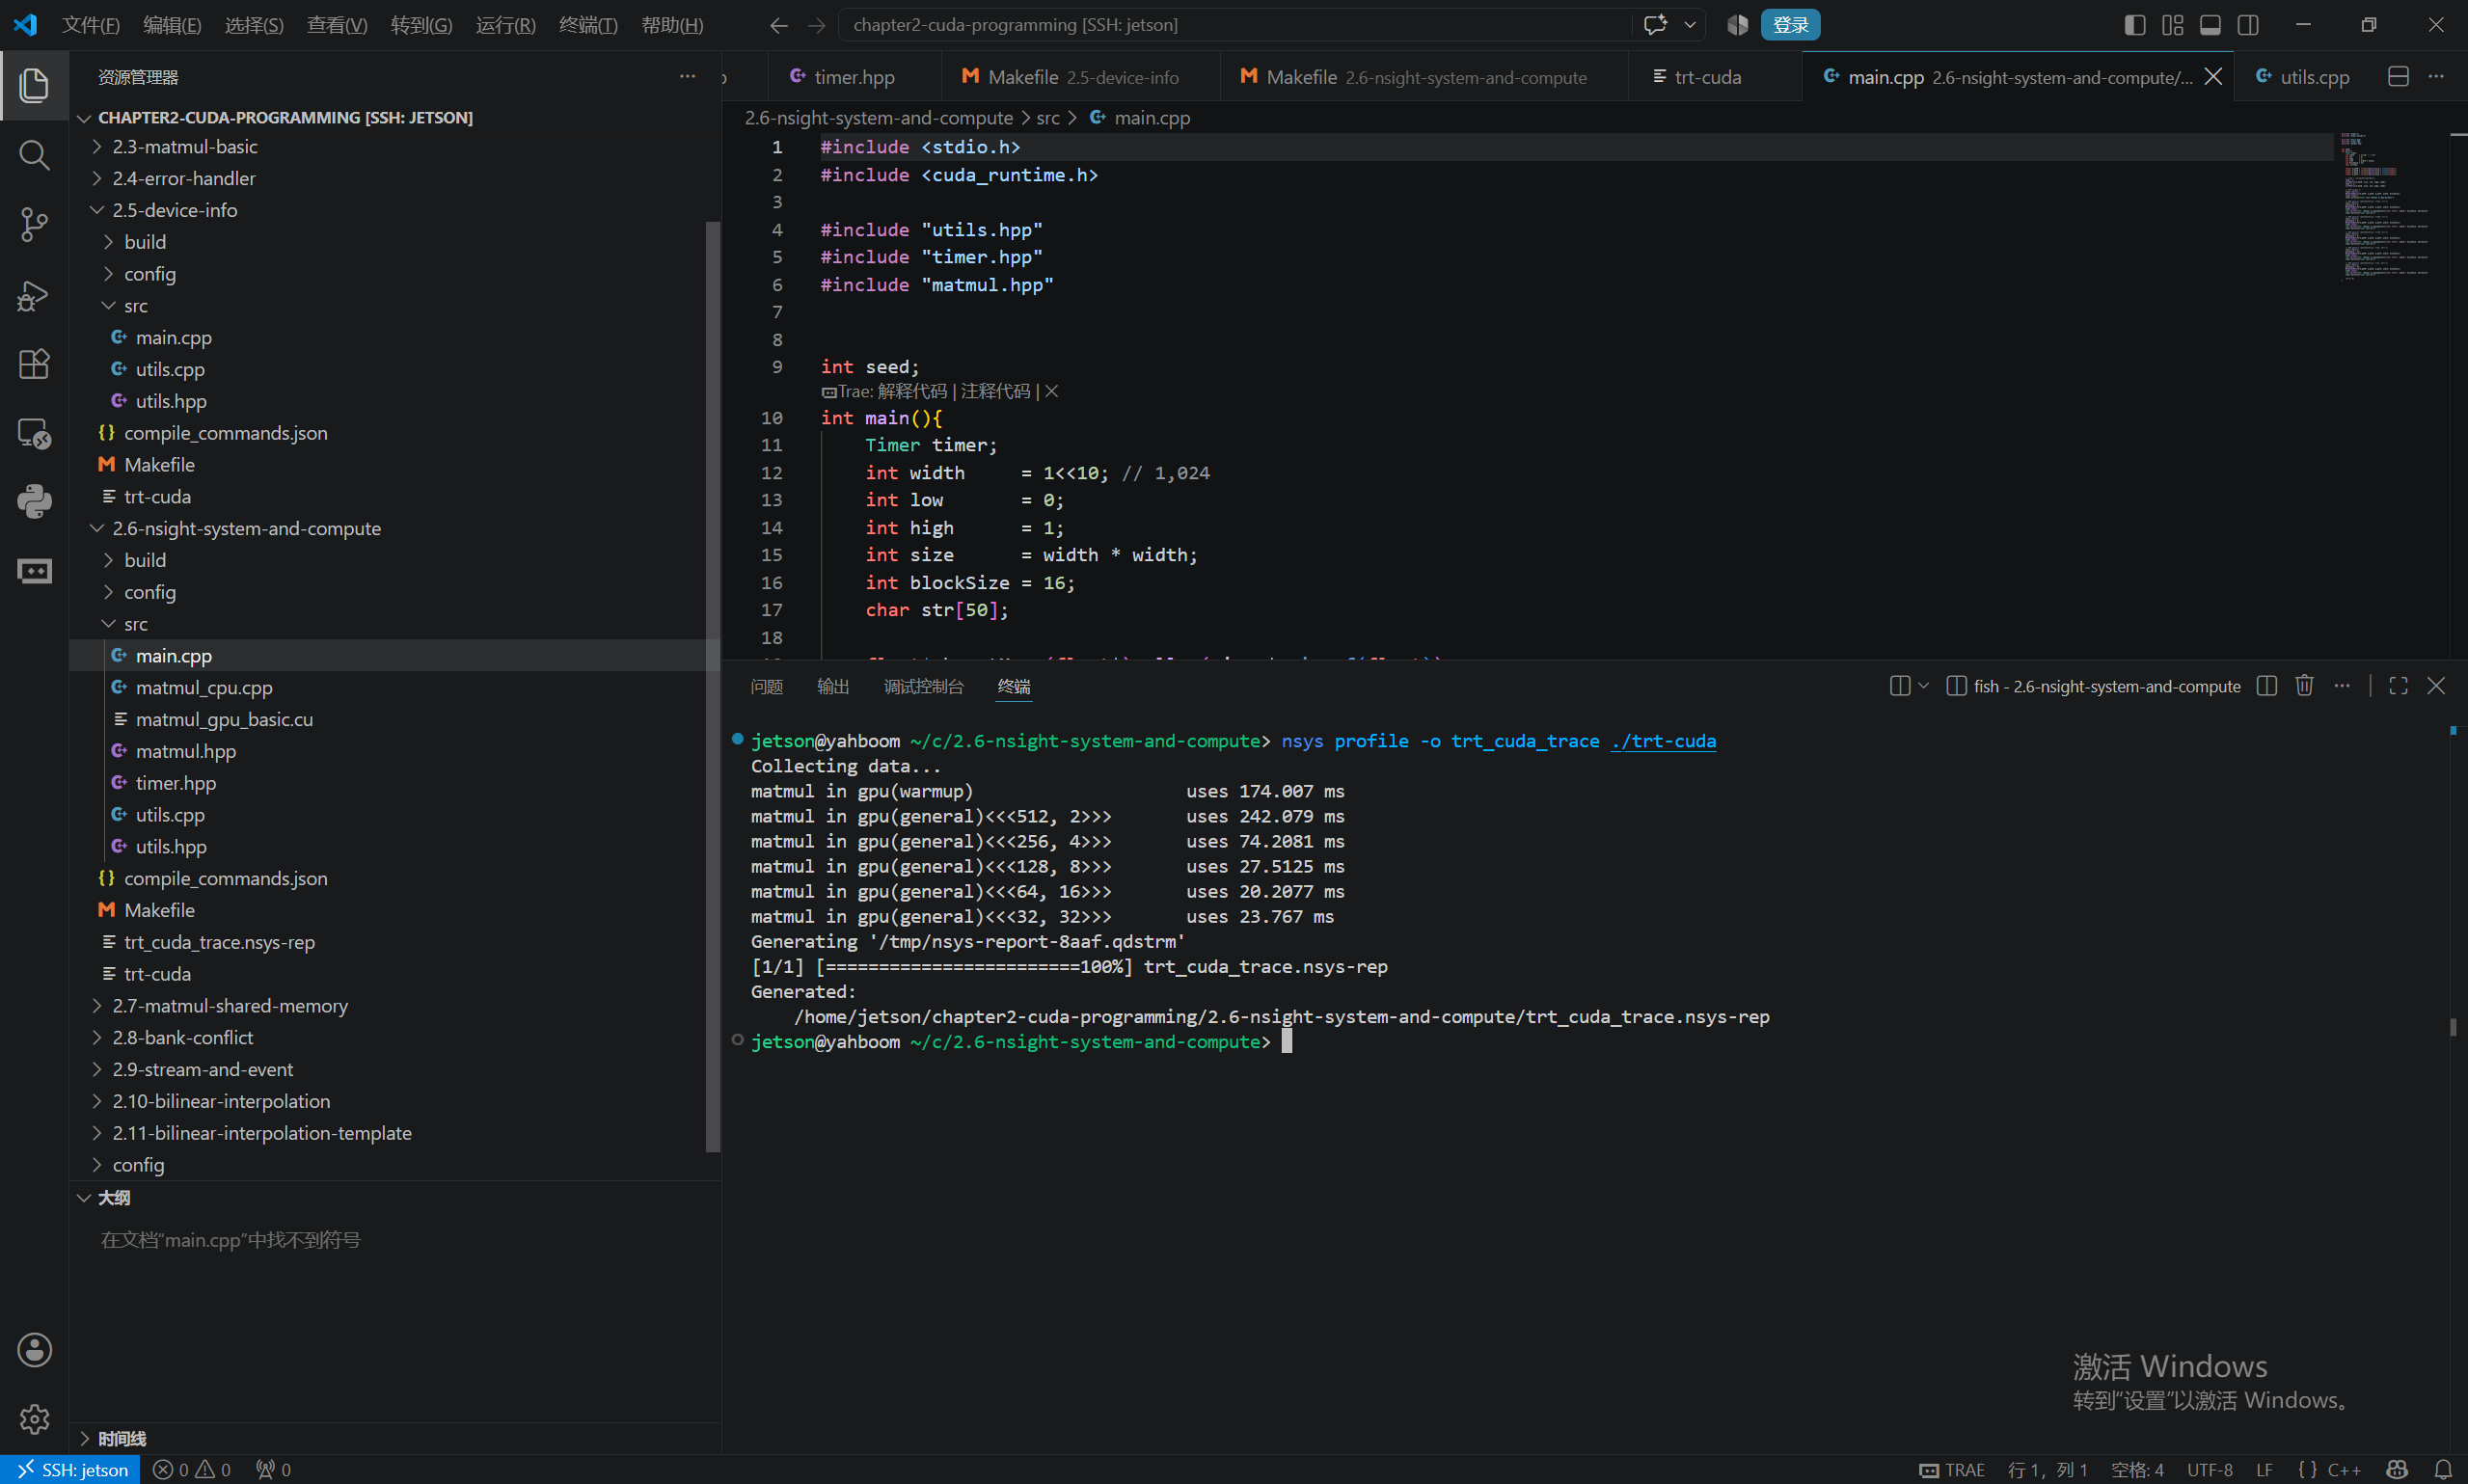Viewport: 2468px width, 1484px height.
Task: Click the 空格: 4 indentation setting
Action: tap(2137, 1470)
